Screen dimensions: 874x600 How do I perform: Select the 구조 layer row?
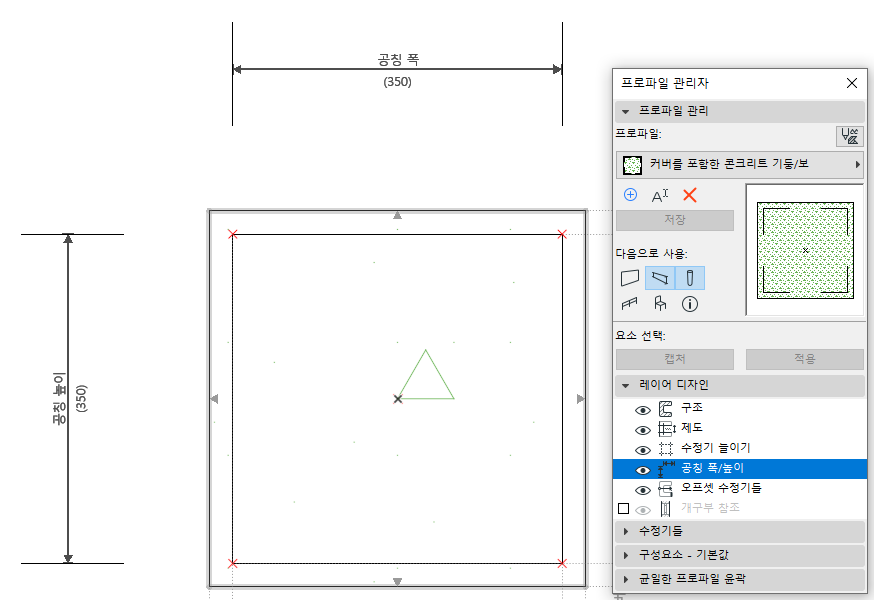[740, 409]
